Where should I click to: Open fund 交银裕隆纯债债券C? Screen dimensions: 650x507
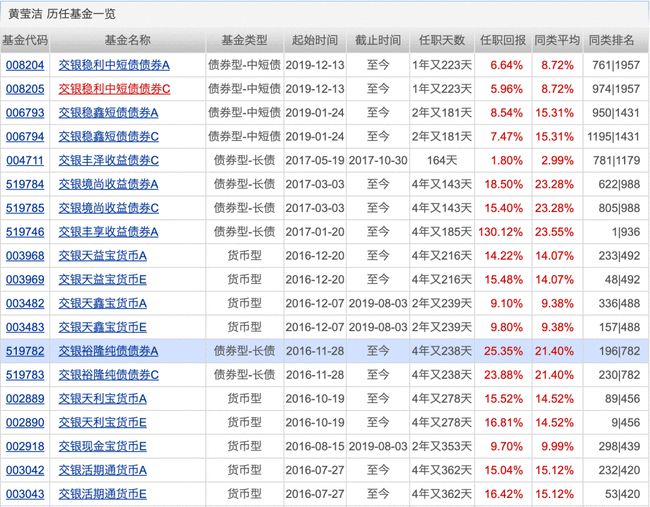click(x=108, y=375)
